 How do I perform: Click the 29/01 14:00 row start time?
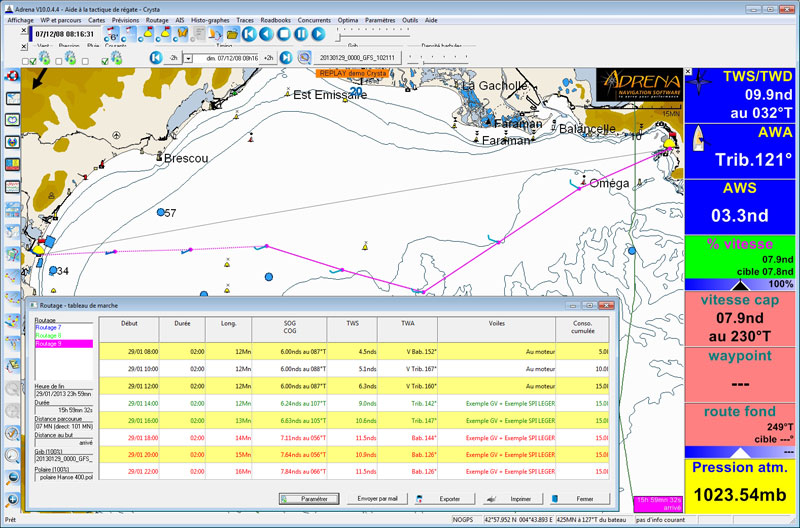(143, 404)
